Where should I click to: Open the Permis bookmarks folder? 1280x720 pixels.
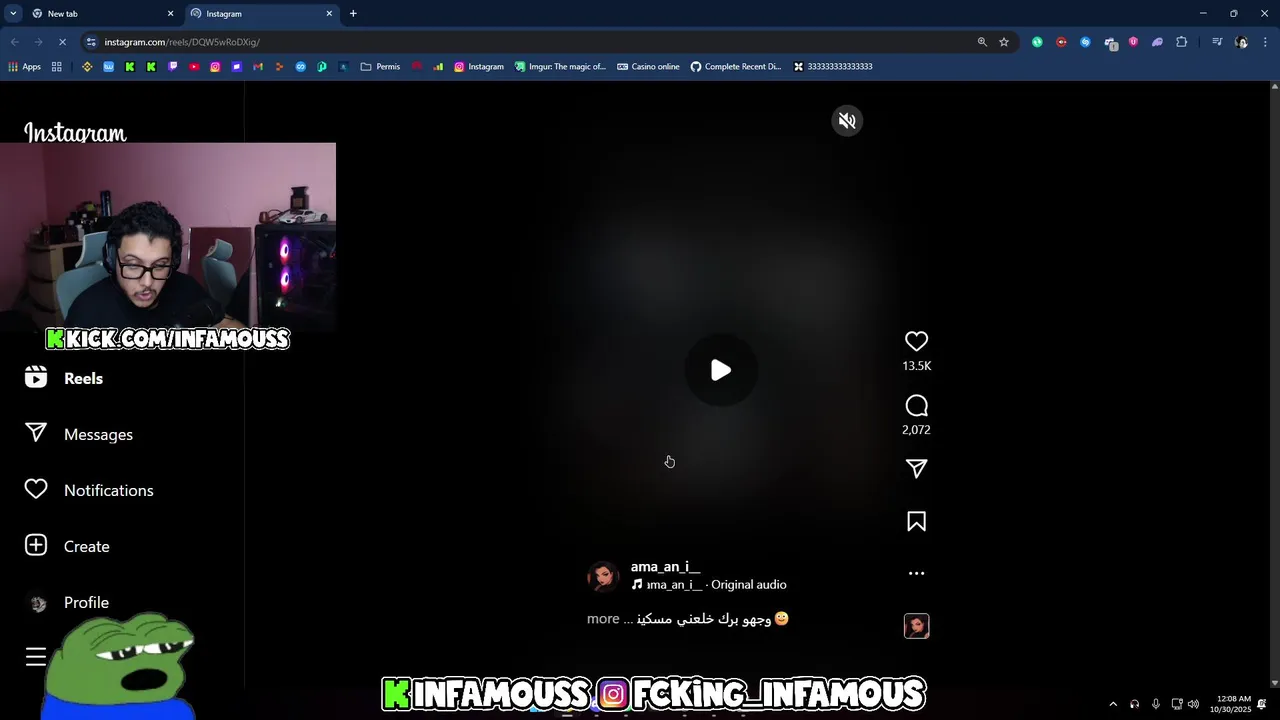(x=380, y=67)
